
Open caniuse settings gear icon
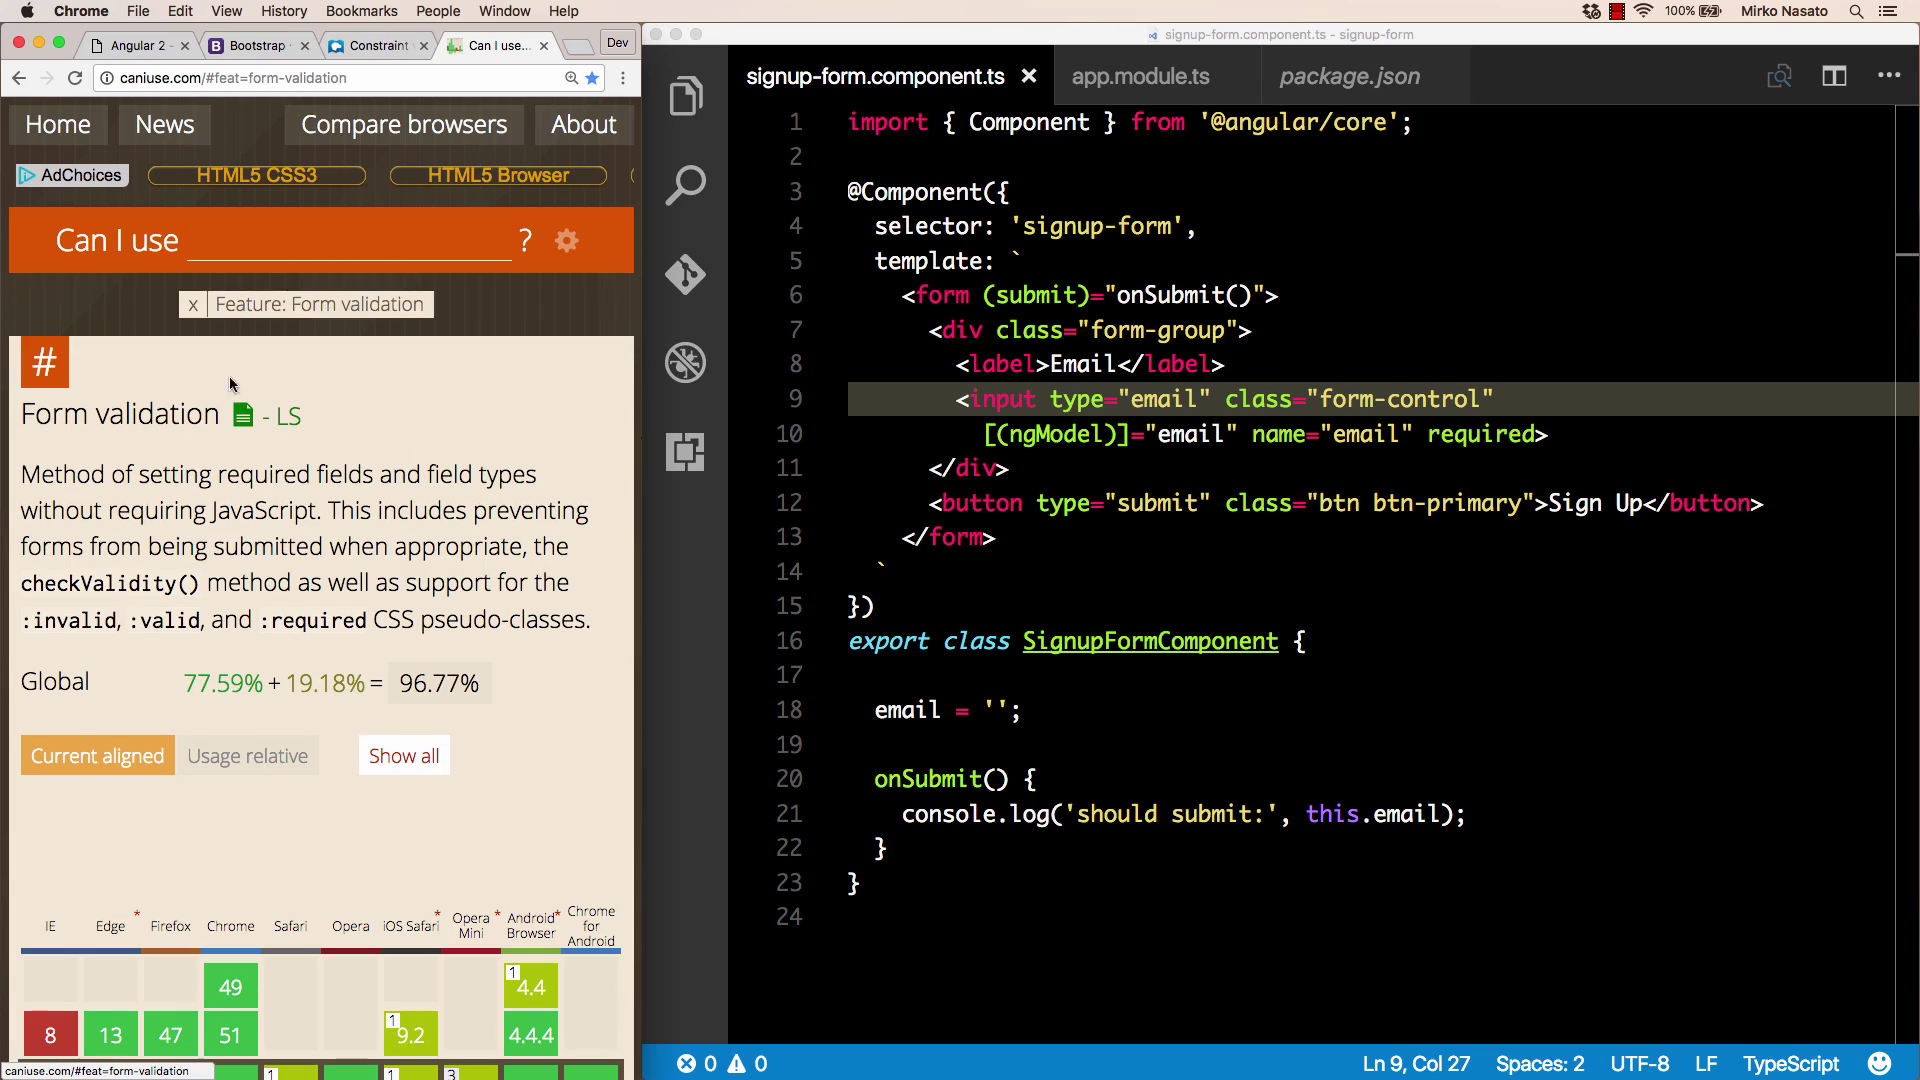coord(567,241)
